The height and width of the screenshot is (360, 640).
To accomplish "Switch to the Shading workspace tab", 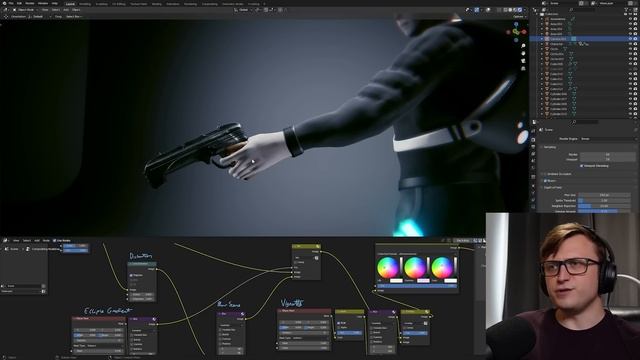I will click(x=157, y=4).
